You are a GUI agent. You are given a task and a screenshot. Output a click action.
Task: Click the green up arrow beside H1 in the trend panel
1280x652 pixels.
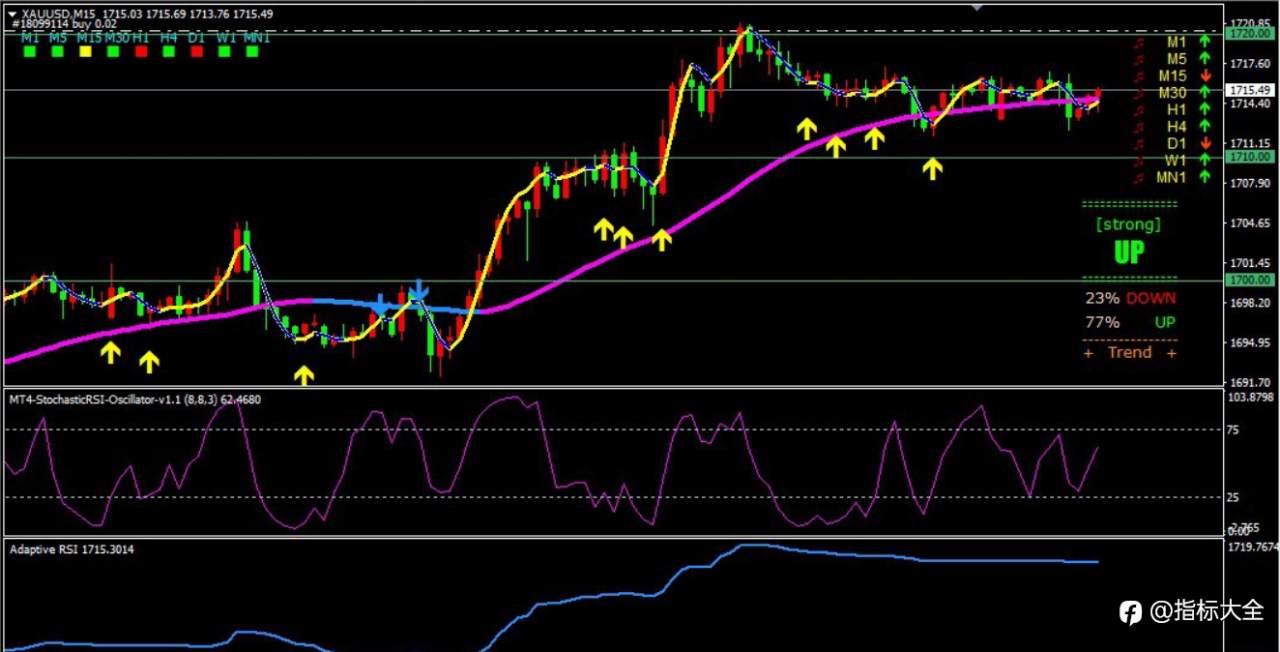coord(1205,110)
